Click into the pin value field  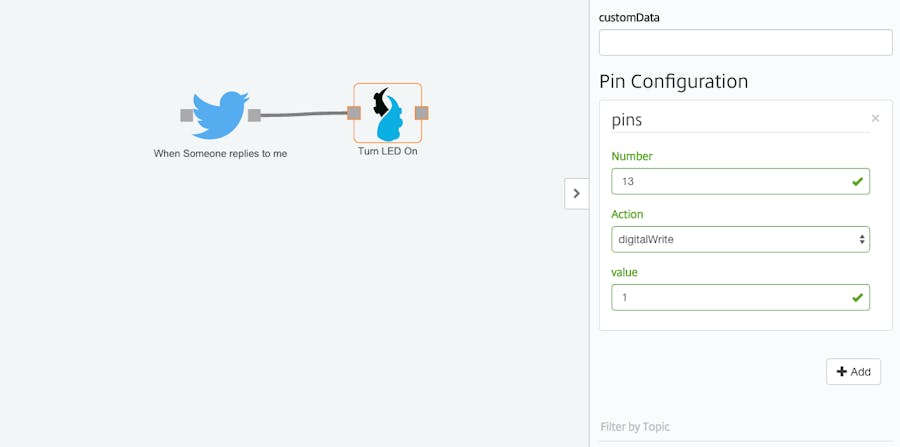point(728,298)
